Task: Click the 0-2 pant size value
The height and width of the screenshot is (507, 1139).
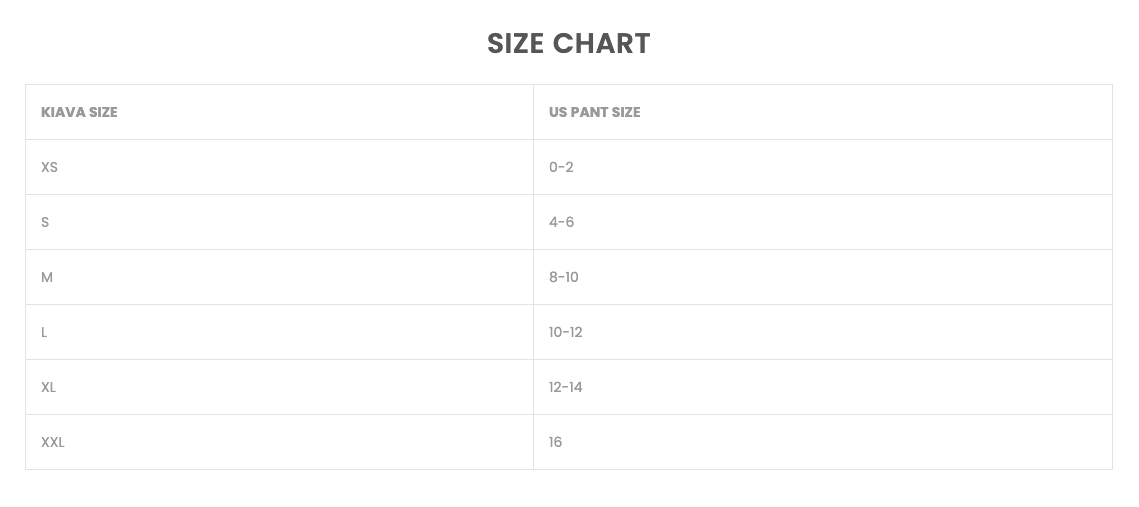Action: click(561, 167)
